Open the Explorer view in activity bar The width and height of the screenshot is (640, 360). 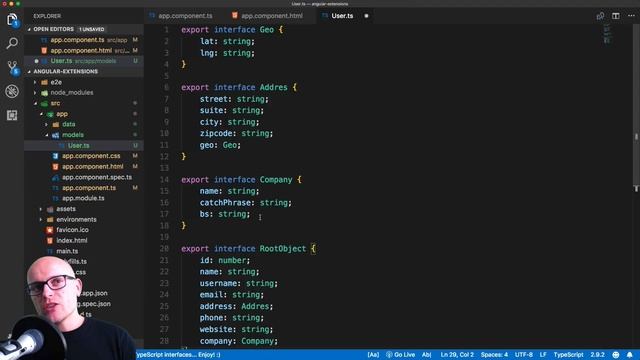pos(12,20)
